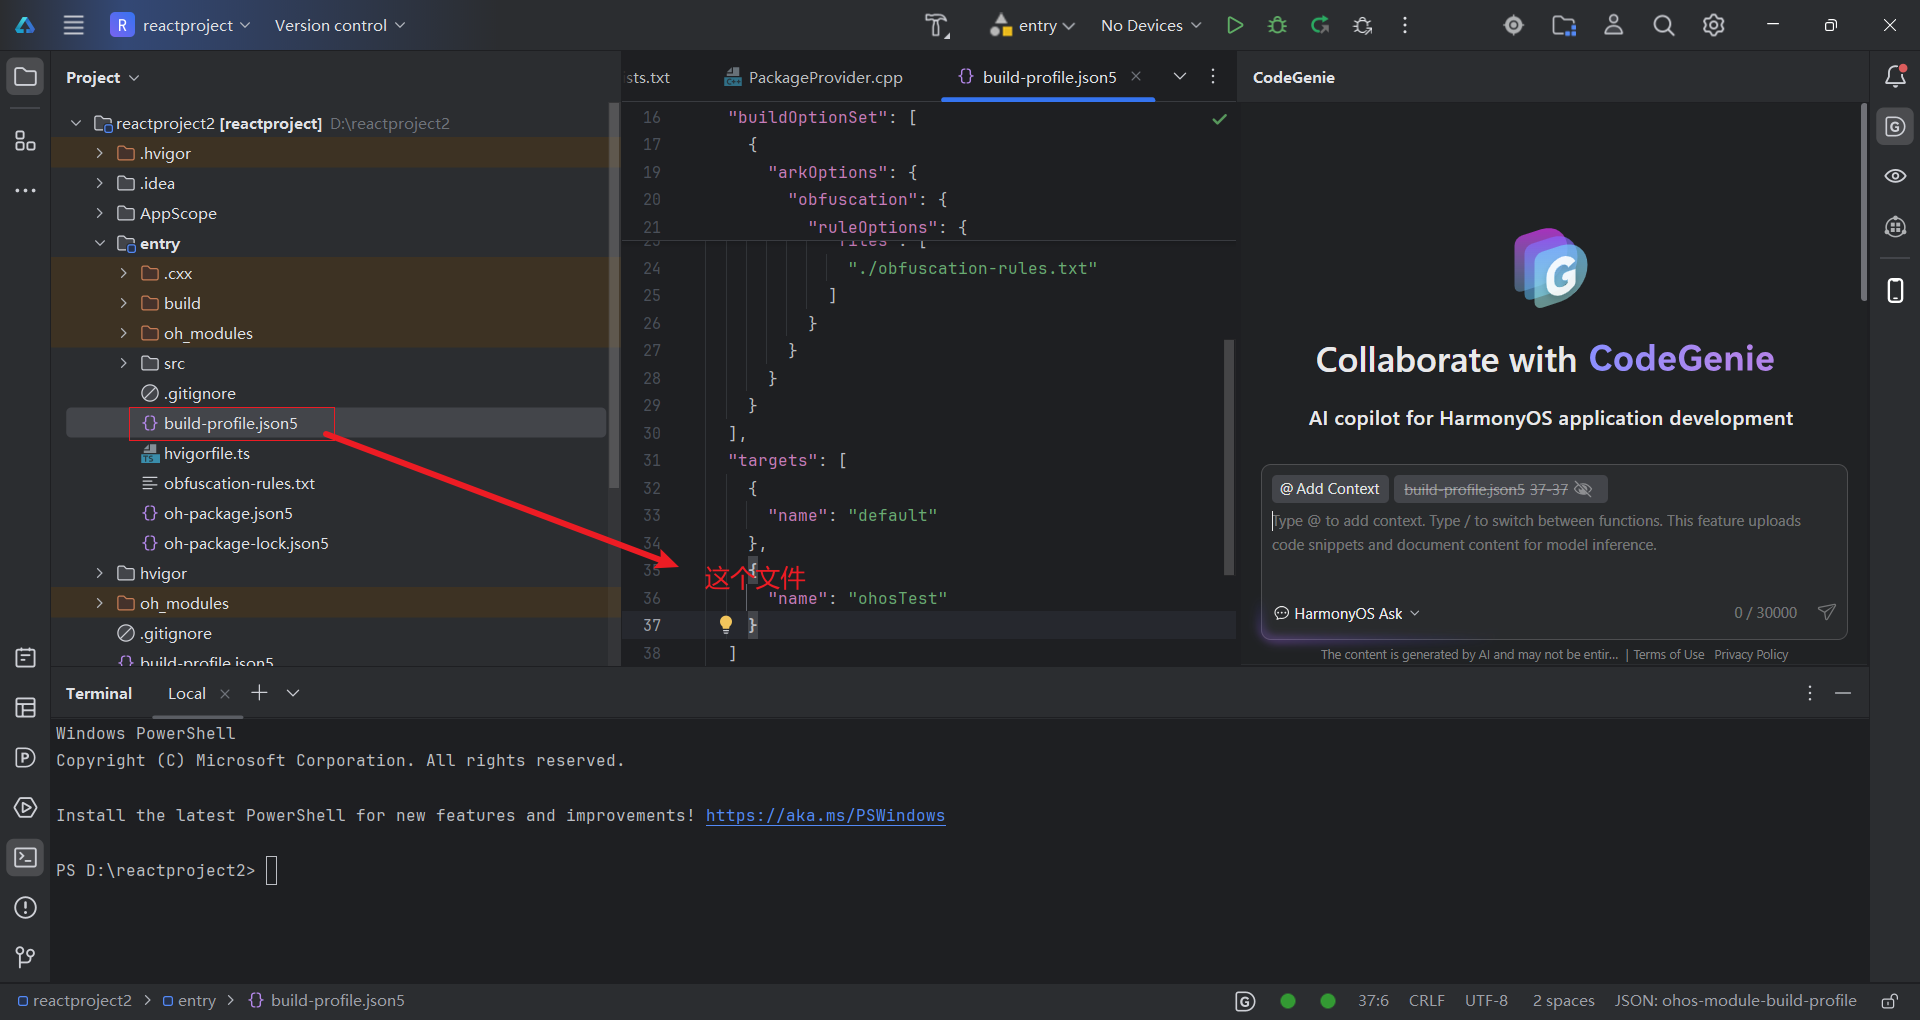Open the Structure tool window icon
The width and height of the screenshot is (1920, 1020).
point(26,141)
